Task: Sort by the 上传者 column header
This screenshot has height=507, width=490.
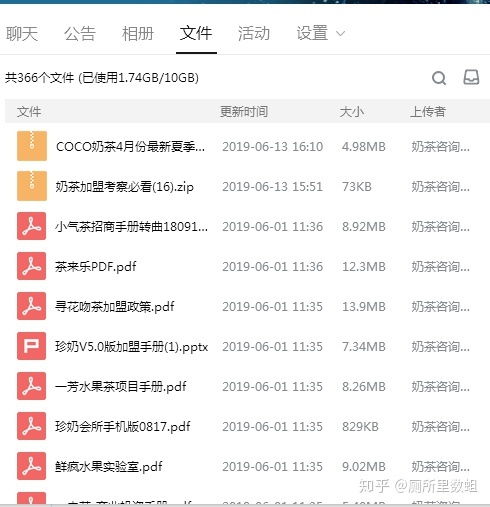Action: [x=428, y=112]
